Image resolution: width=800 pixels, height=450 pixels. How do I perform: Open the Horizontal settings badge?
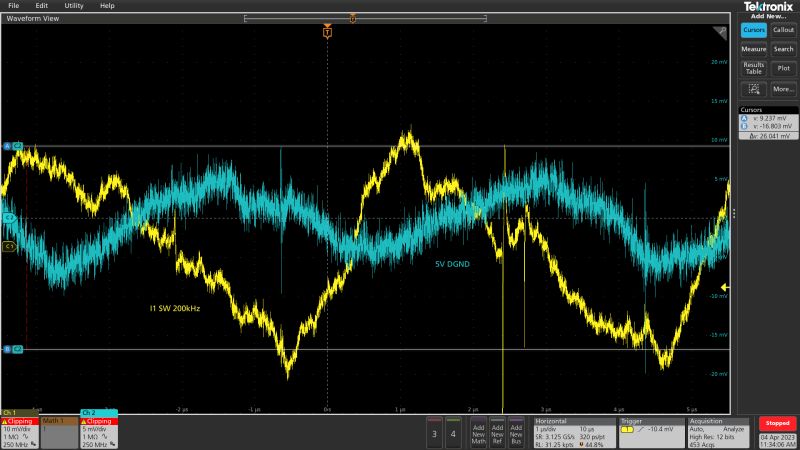pyautogui.click(x=574, y=433)
